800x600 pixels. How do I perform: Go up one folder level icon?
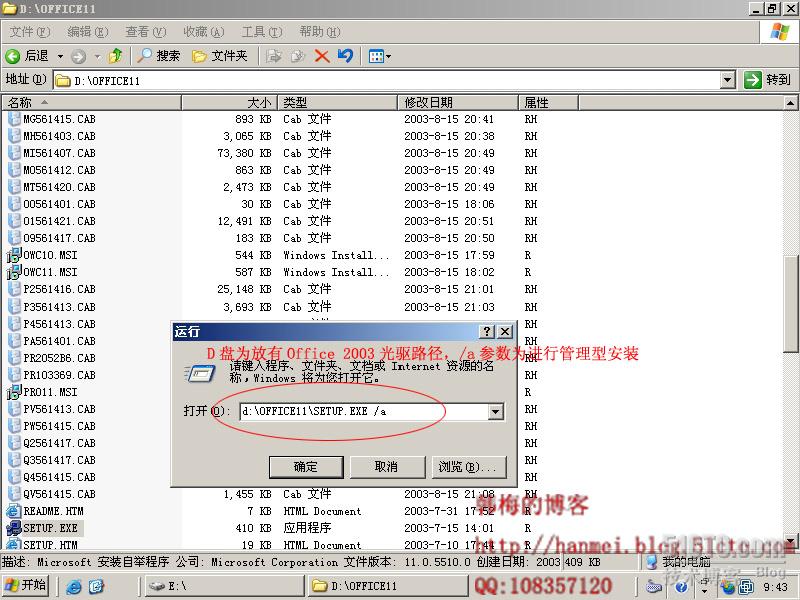coord(116,56)
